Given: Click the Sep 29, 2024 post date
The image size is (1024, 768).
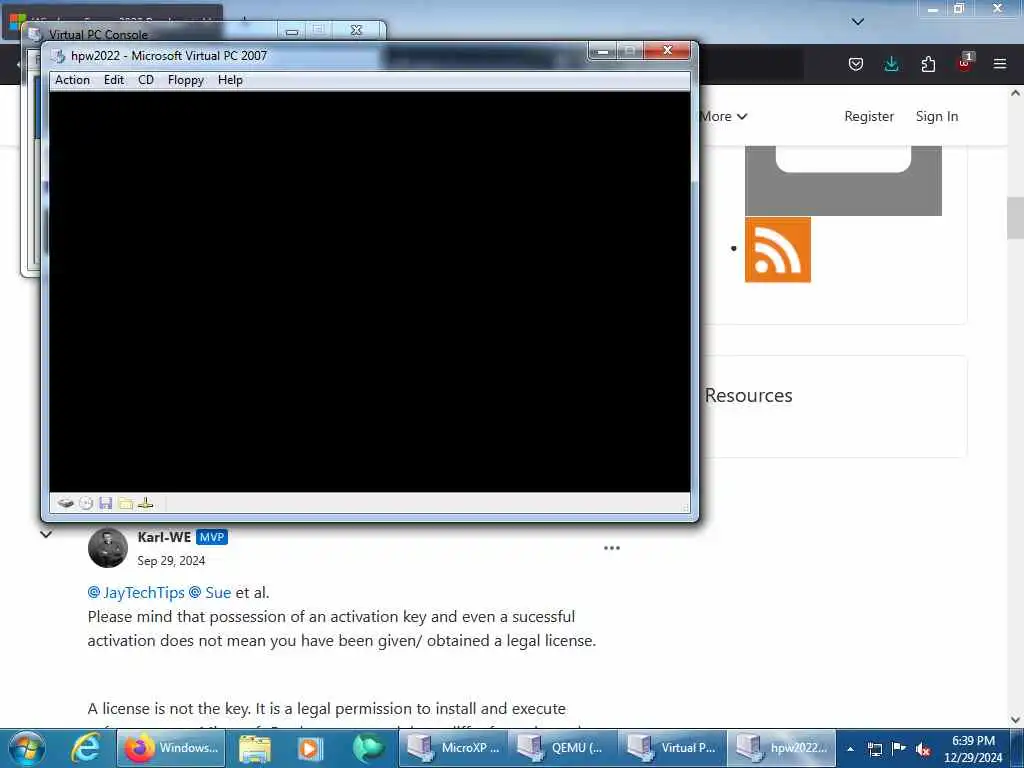Looking at the screenshot, I should click(x=171, y=561).
